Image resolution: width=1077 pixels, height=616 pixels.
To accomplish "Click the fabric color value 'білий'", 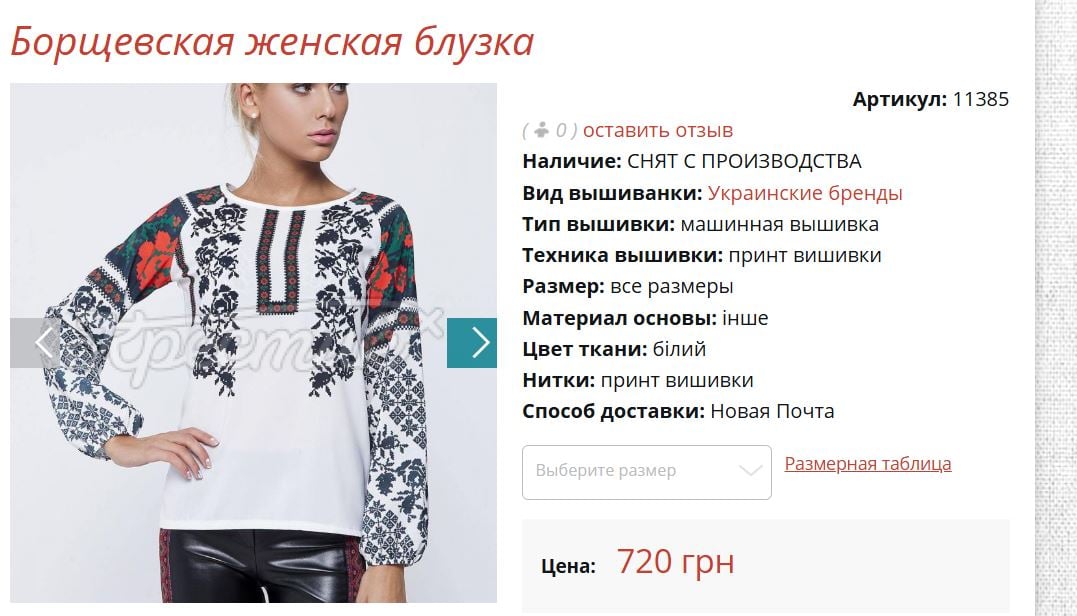I will (679, 349).
